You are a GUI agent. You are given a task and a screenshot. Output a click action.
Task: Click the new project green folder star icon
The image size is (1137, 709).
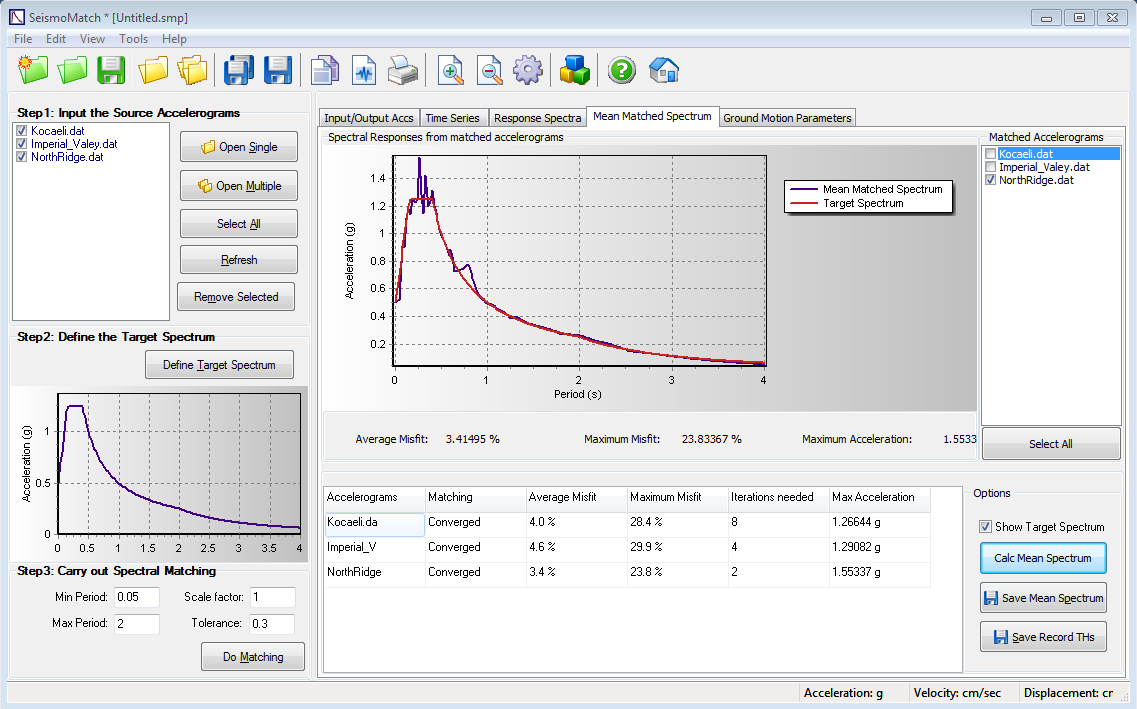coord(33,70)
